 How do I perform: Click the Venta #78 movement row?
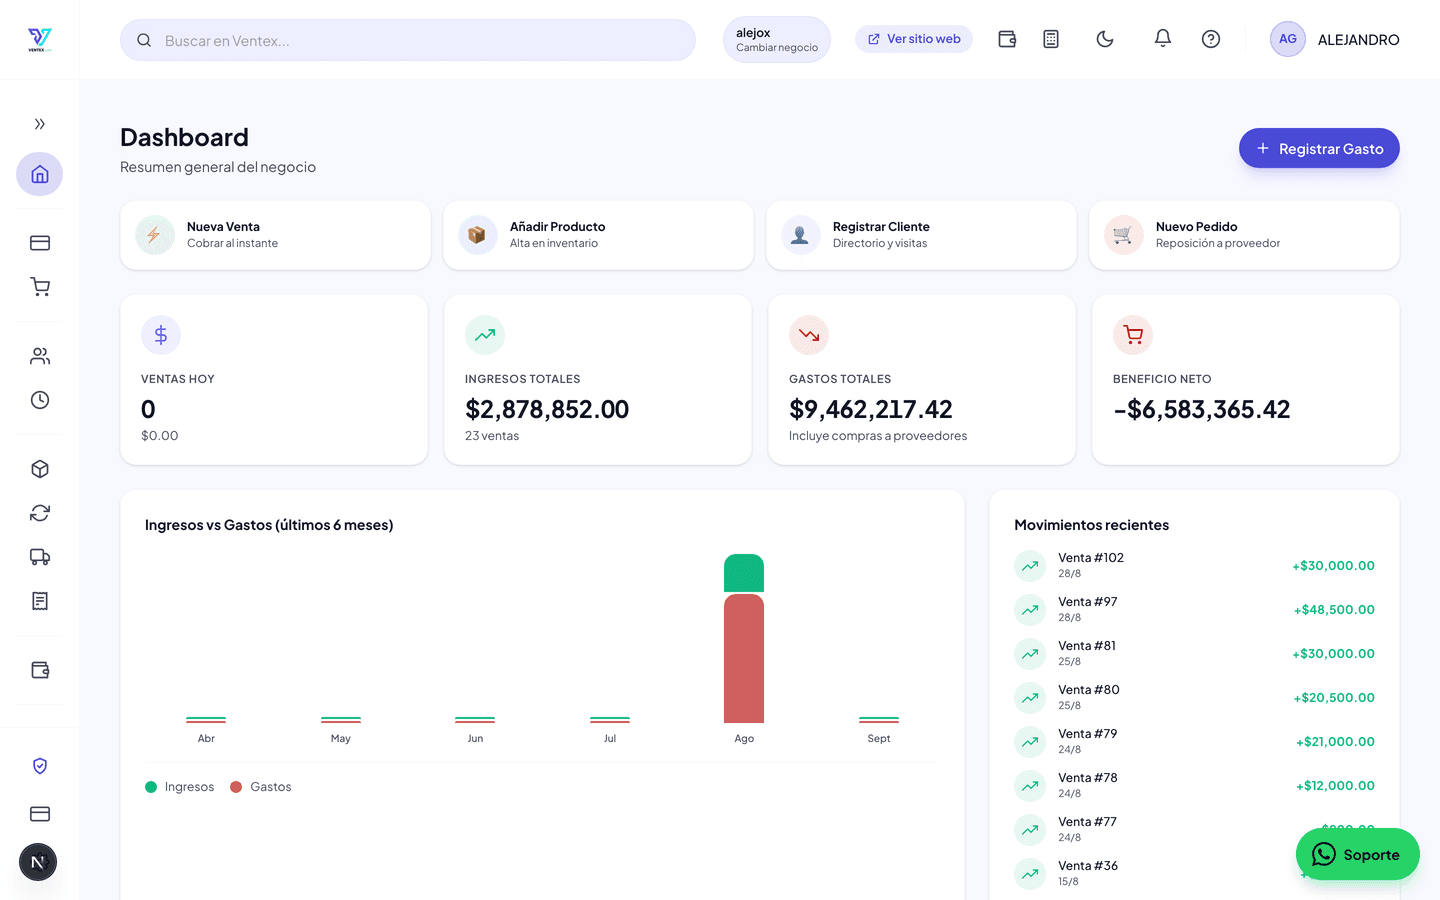coord(1194,786)
